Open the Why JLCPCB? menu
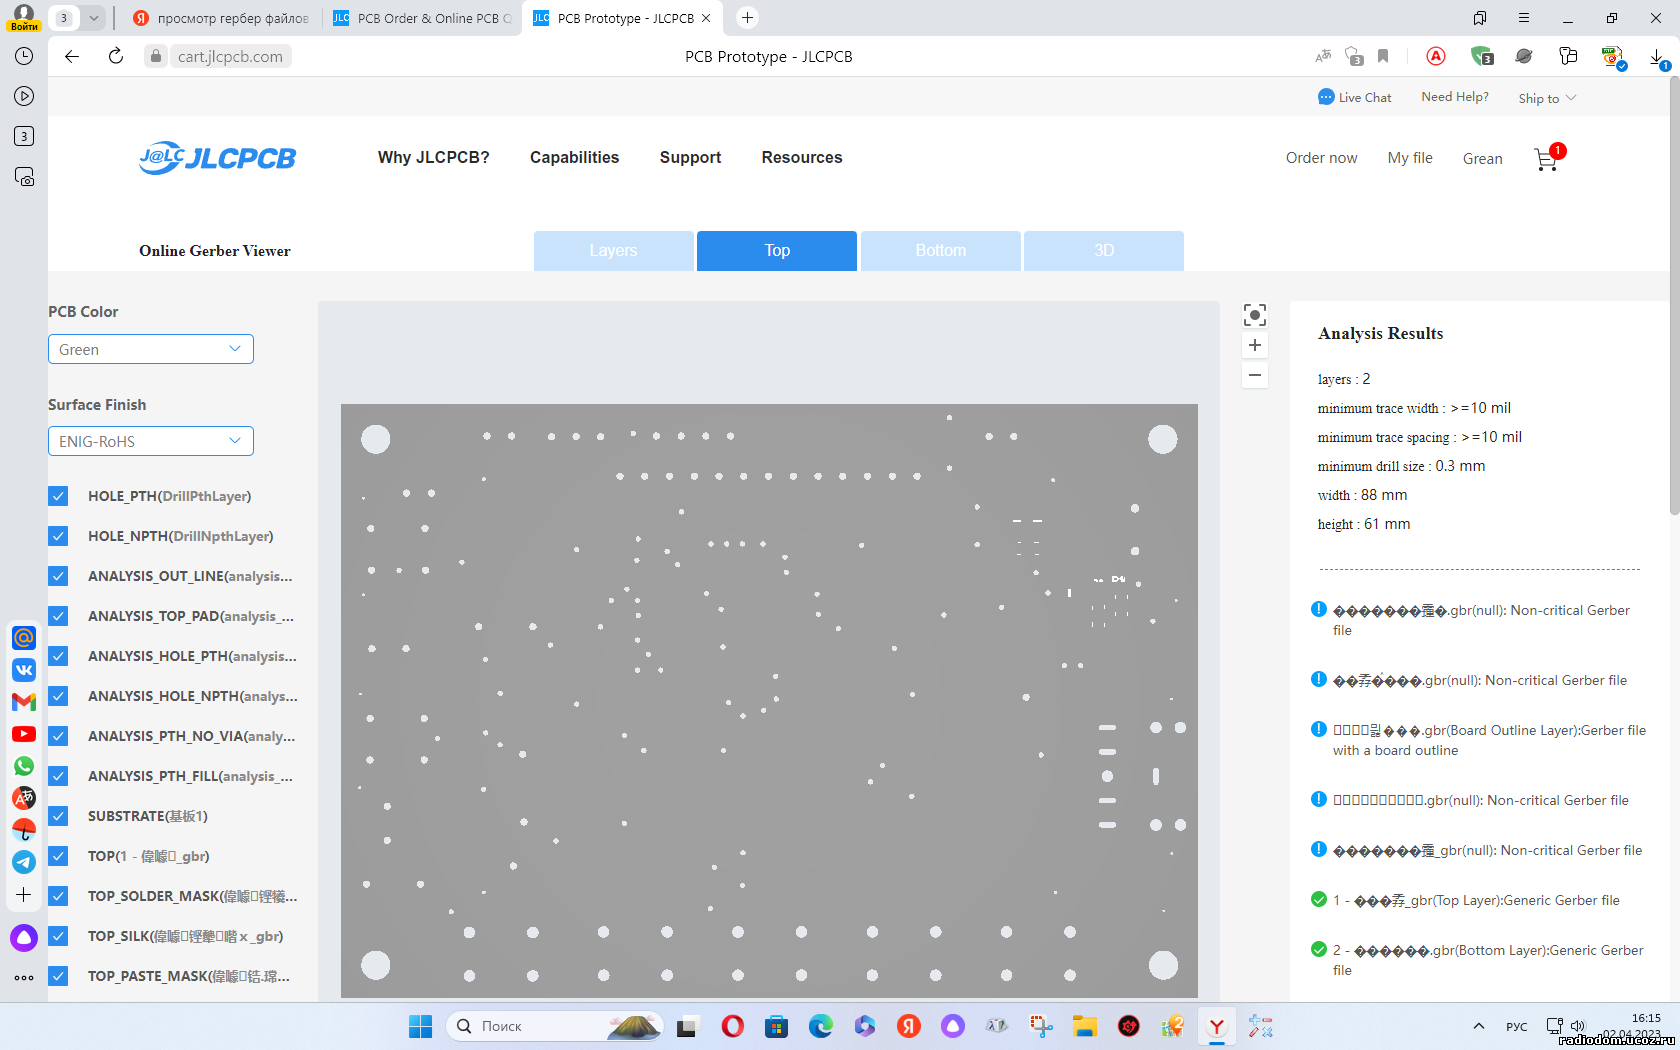Screen dimensions: 1680x1050 434,157
